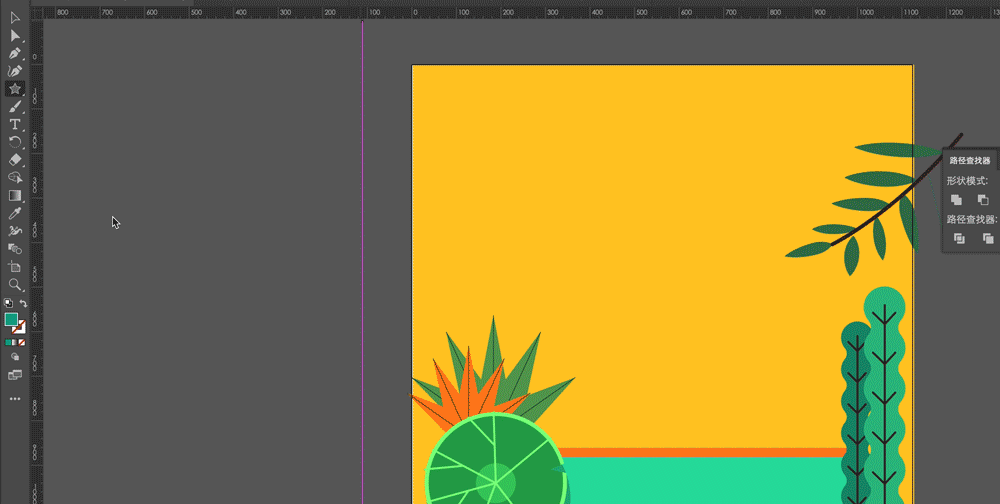Open Edit Toolbar three-dots menu
The height and width of the screenshot is (504, 1000).
(15, 399)
